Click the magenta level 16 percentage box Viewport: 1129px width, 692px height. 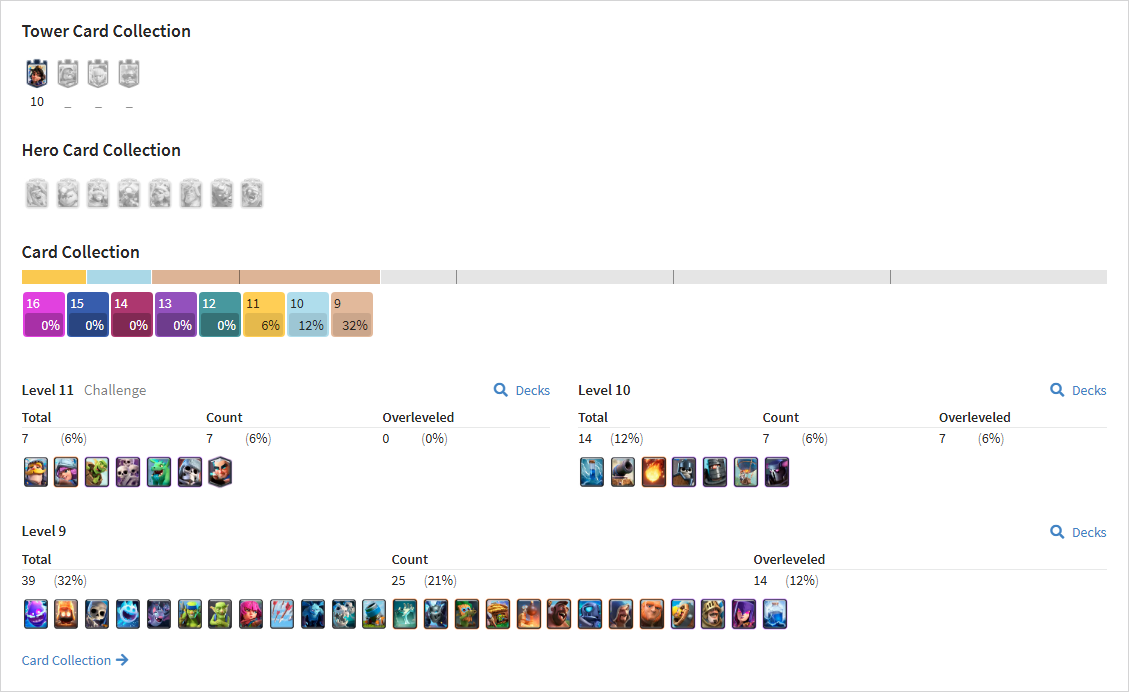pyautogui.click(x=44, y=315)
